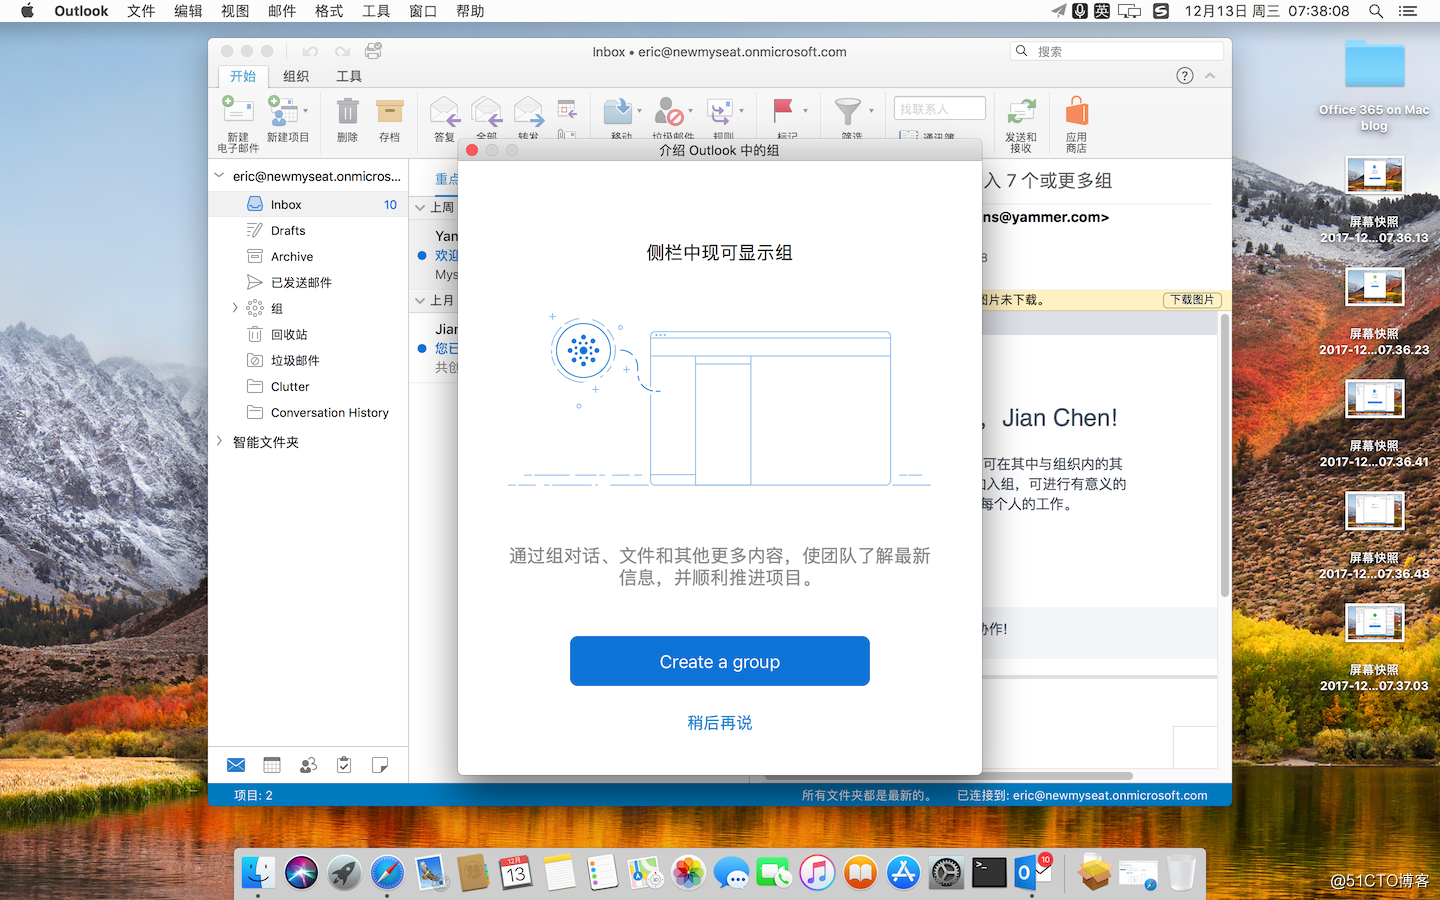The height and width of the screenshot is (900, 1440).
Task: Switch to Tasks view in bottom bar
Action: (x=344, y=765)
